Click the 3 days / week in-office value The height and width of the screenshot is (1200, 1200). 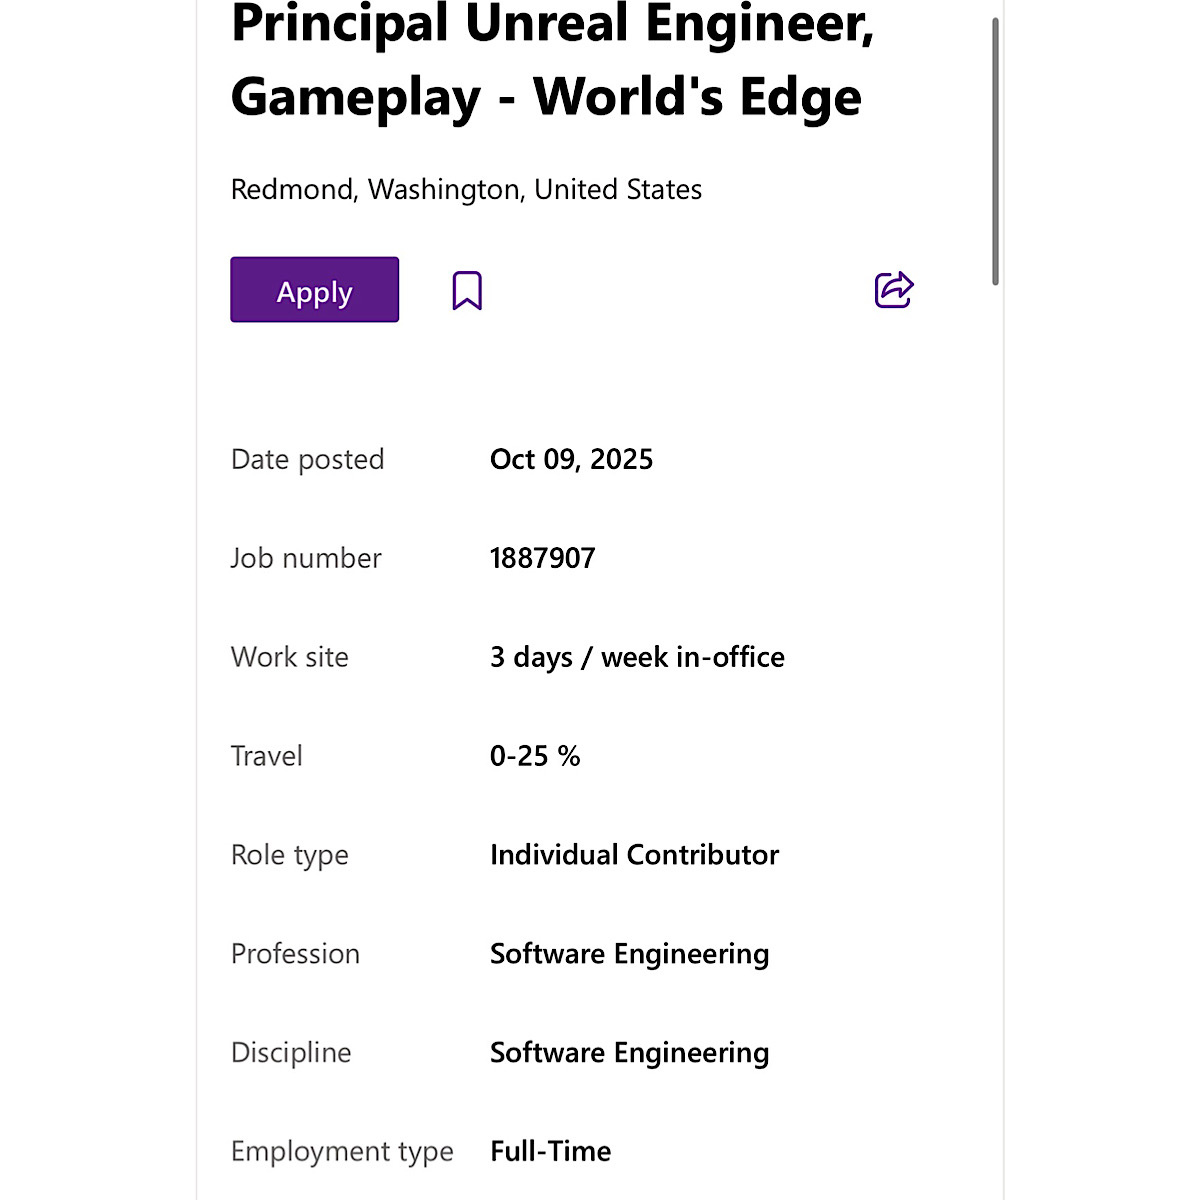[x=637, y=657]
